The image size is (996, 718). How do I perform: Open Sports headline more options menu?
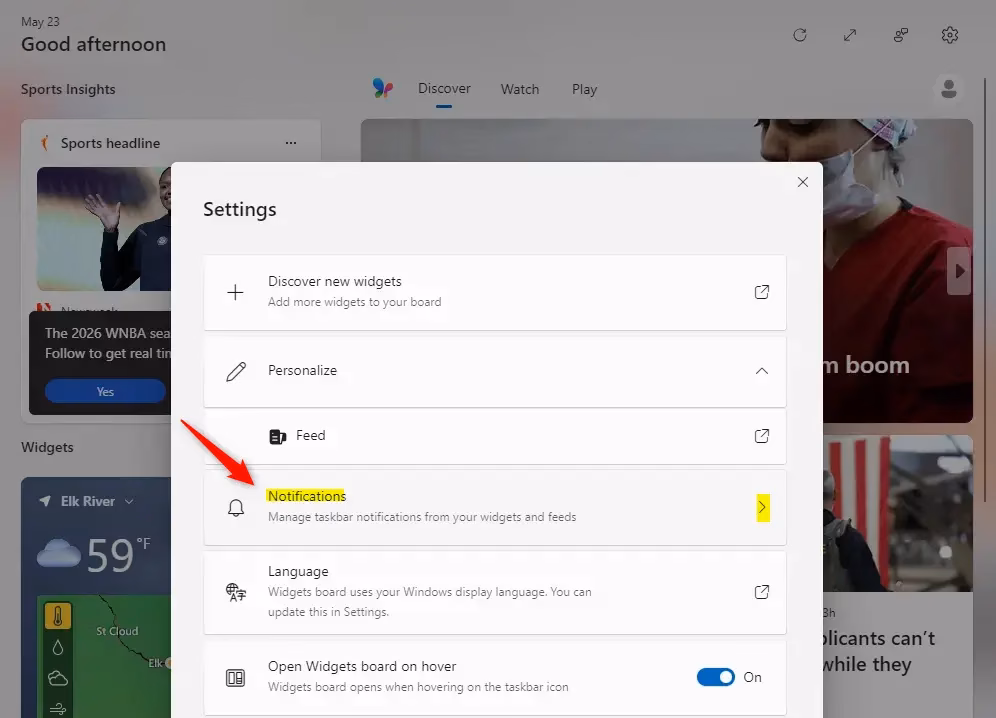point(291,143)
